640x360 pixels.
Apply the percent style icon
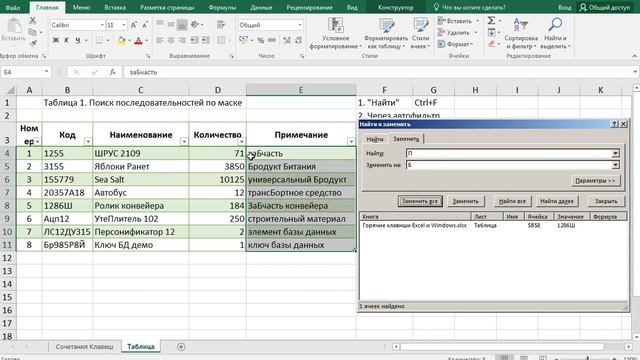pyautogui.click(x=260, y=40)
